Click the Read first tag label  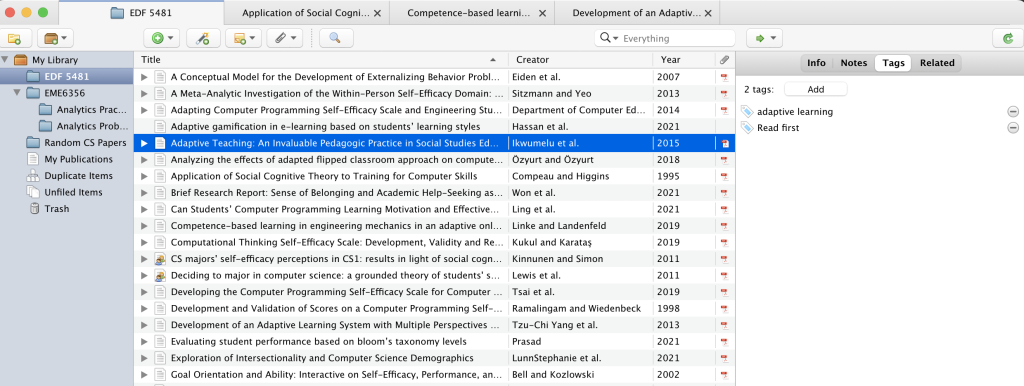tap(778, 128)
